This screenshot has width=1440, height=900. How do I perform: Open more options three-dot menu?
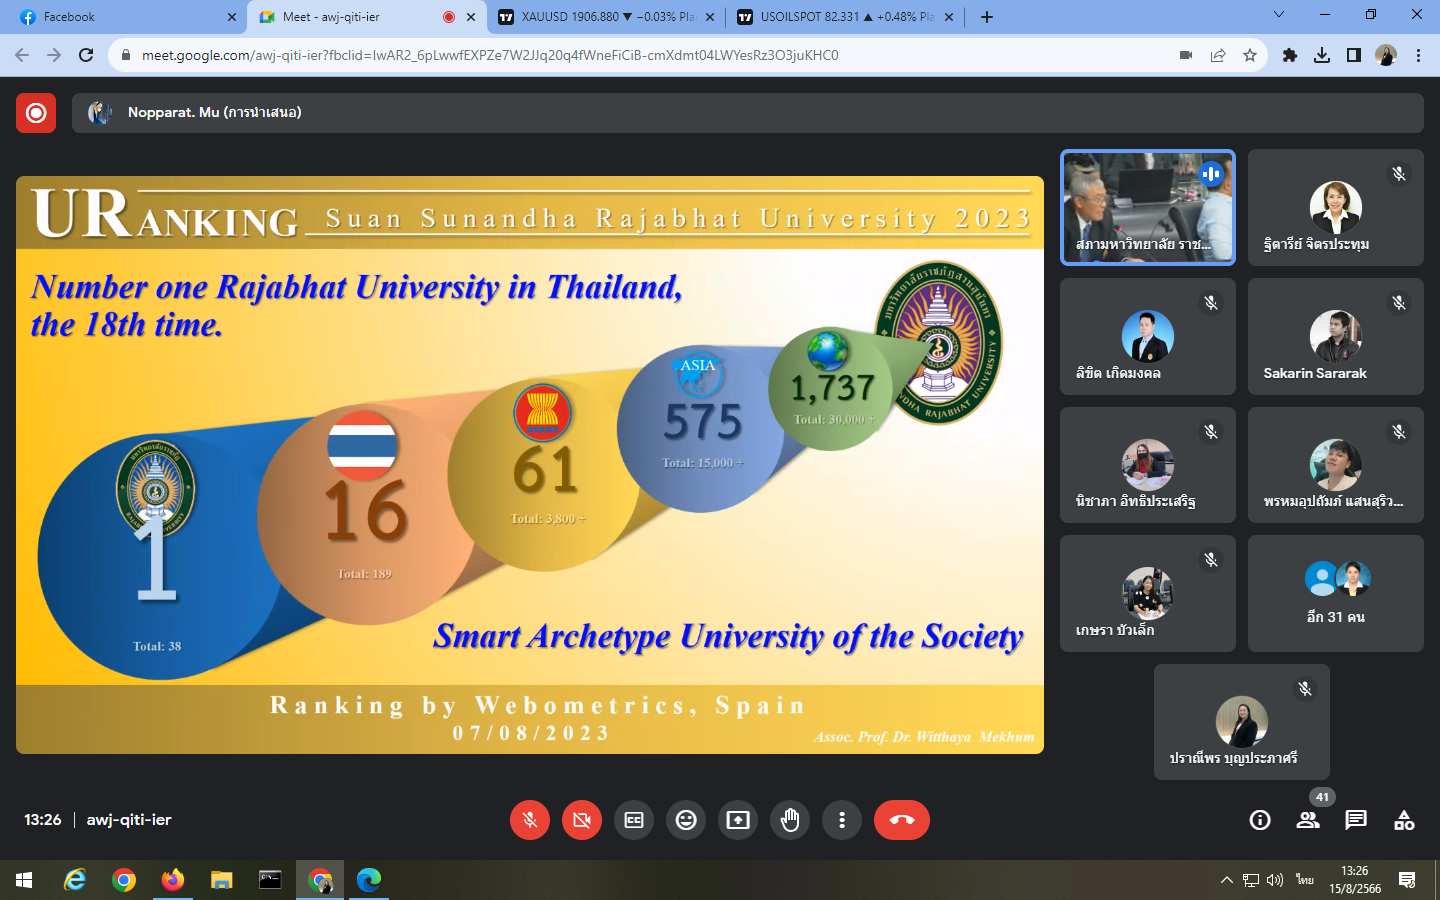click(842, 820)
